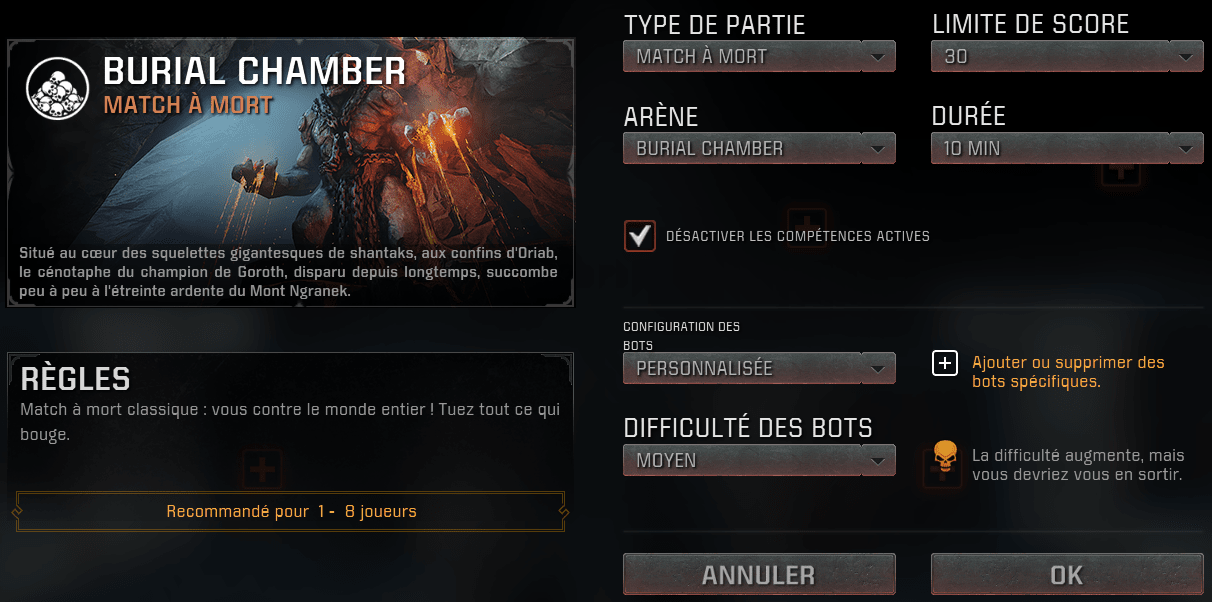Click the Annuler button
This screenshot has height=602, width=1212.
759,575
